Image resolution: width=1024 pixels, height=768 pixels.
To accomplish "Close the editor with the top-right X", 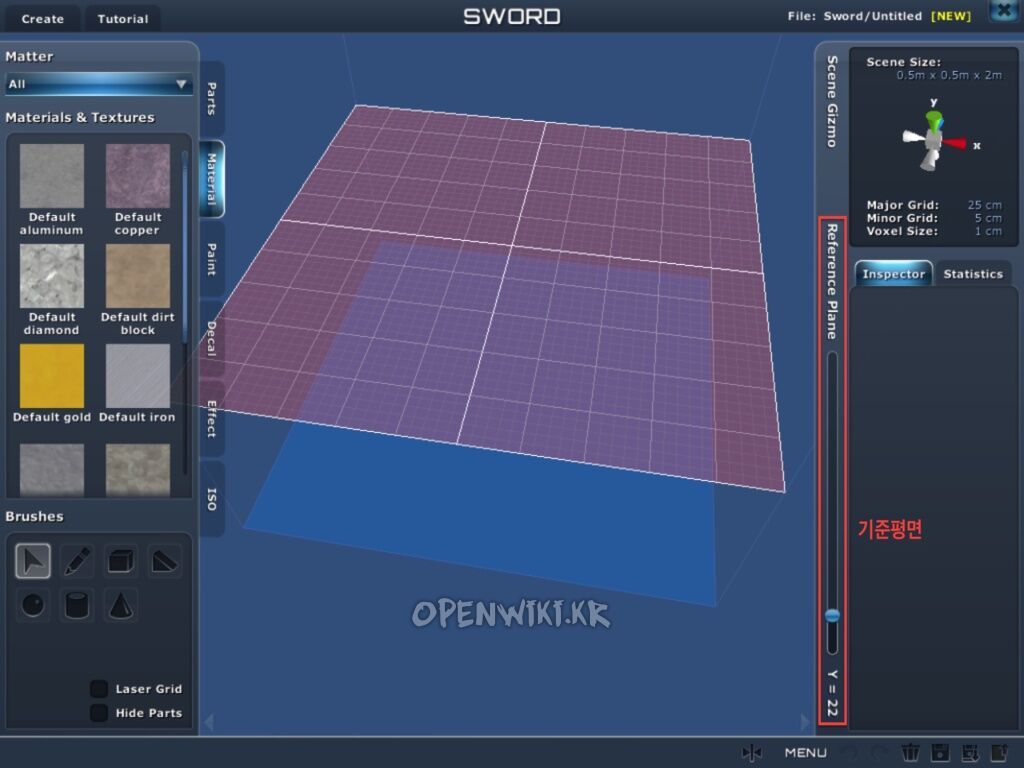I will click(1004, 11).
